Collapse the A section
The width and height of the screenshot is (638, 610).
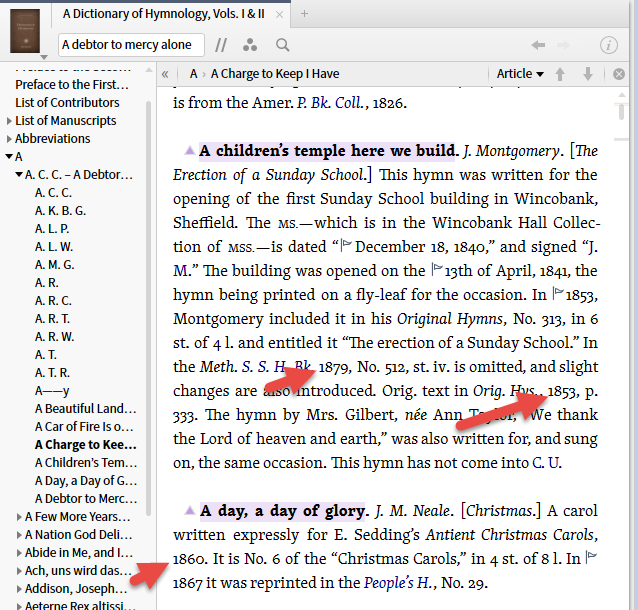click(x=9, y=156)
